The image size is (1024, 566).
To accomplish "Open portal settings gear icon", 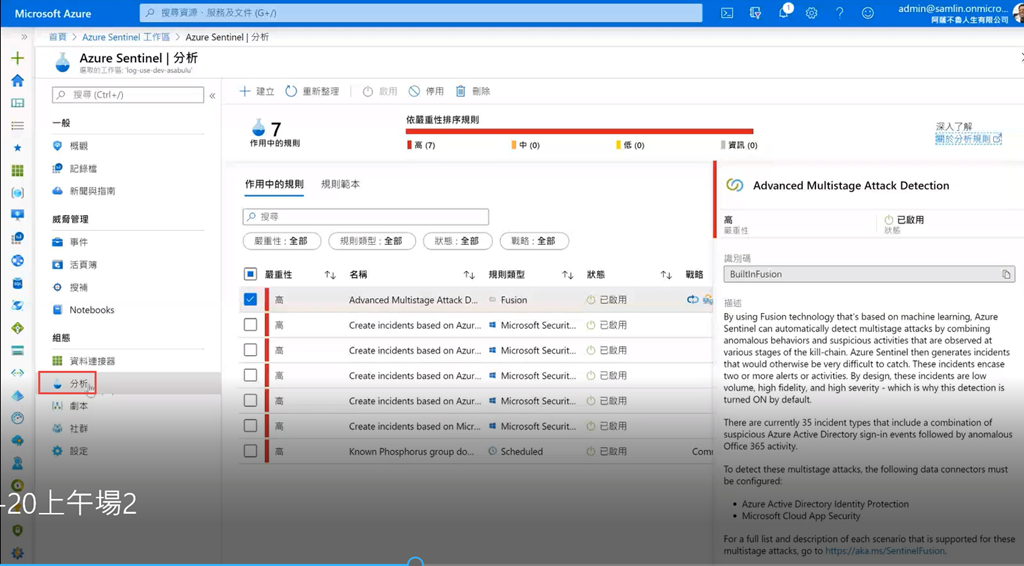I will tap(811, 13).
